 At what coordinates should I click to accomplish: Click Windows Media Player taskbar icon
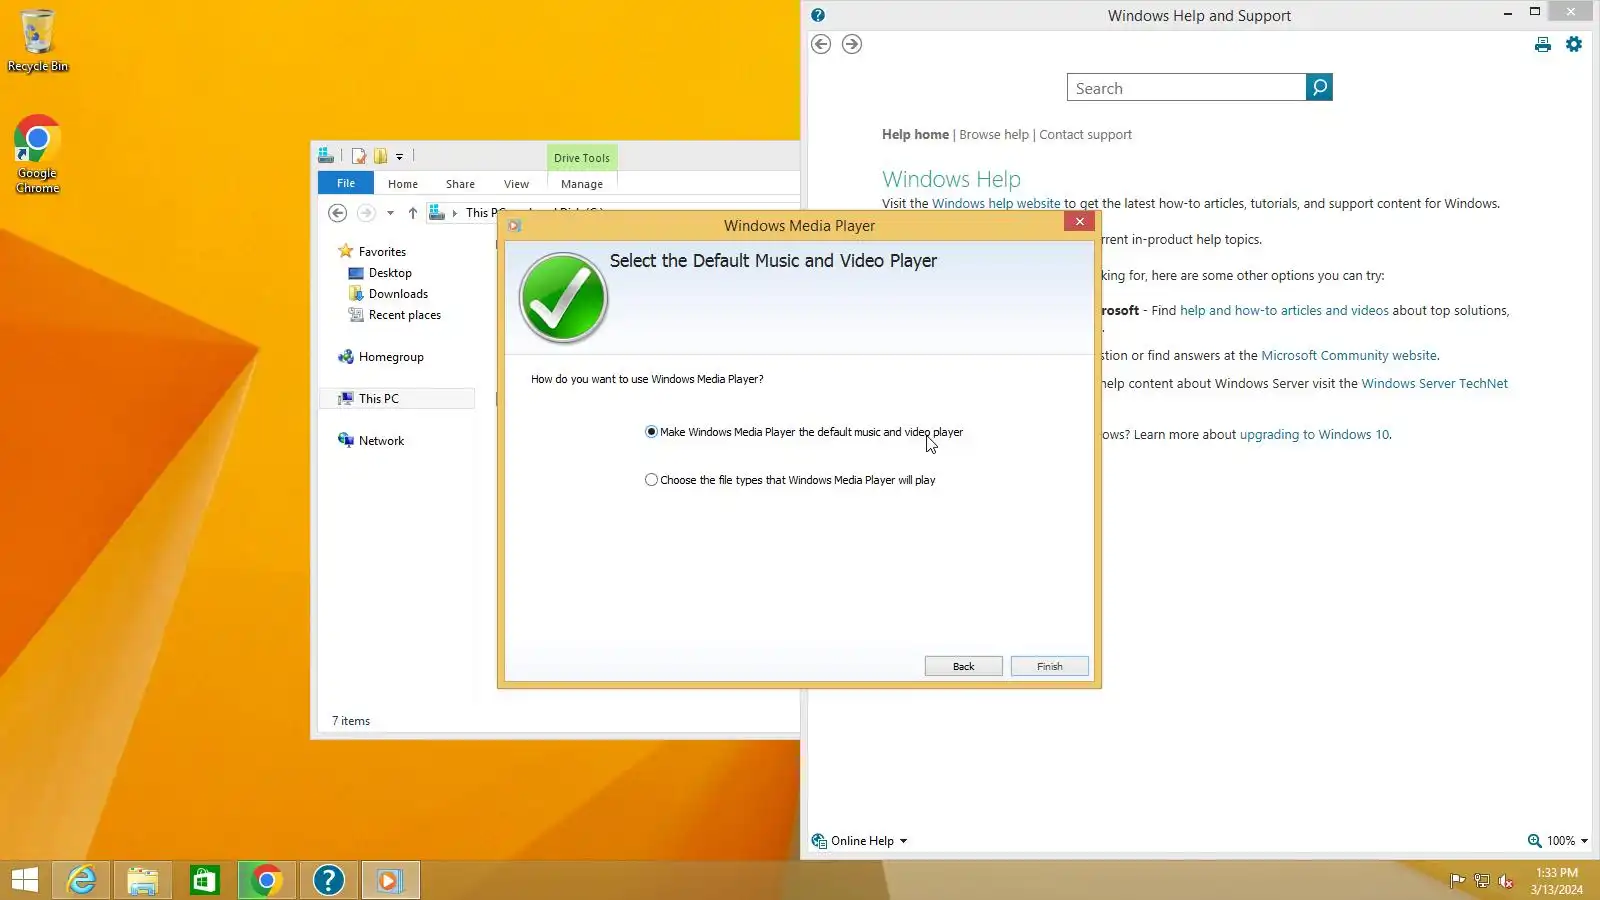tap(390, 880)
